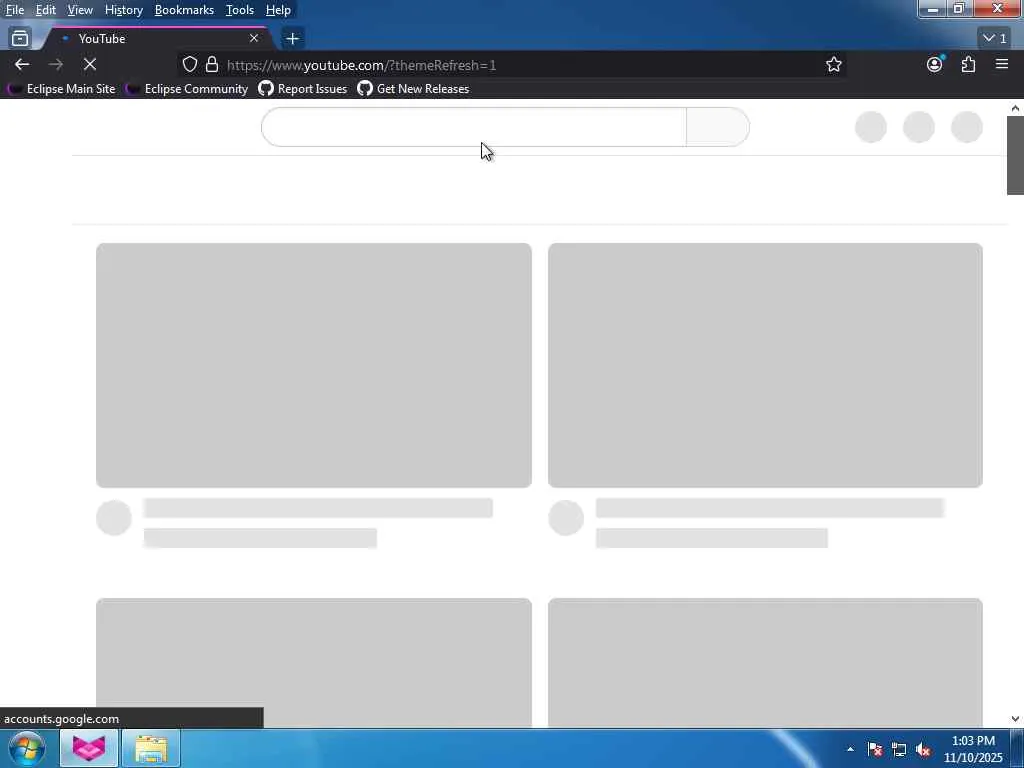This screenshot has width=1024, height=768.
Task: Click the scrollbar up arrow
Action: (x=1015, y=108)
